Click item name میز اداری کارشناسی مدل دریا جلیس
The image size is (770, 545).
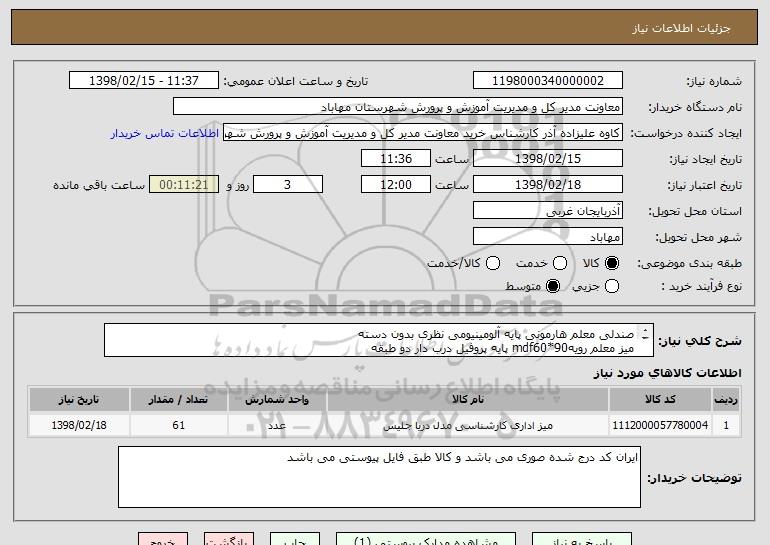click(x=468, y=425)
